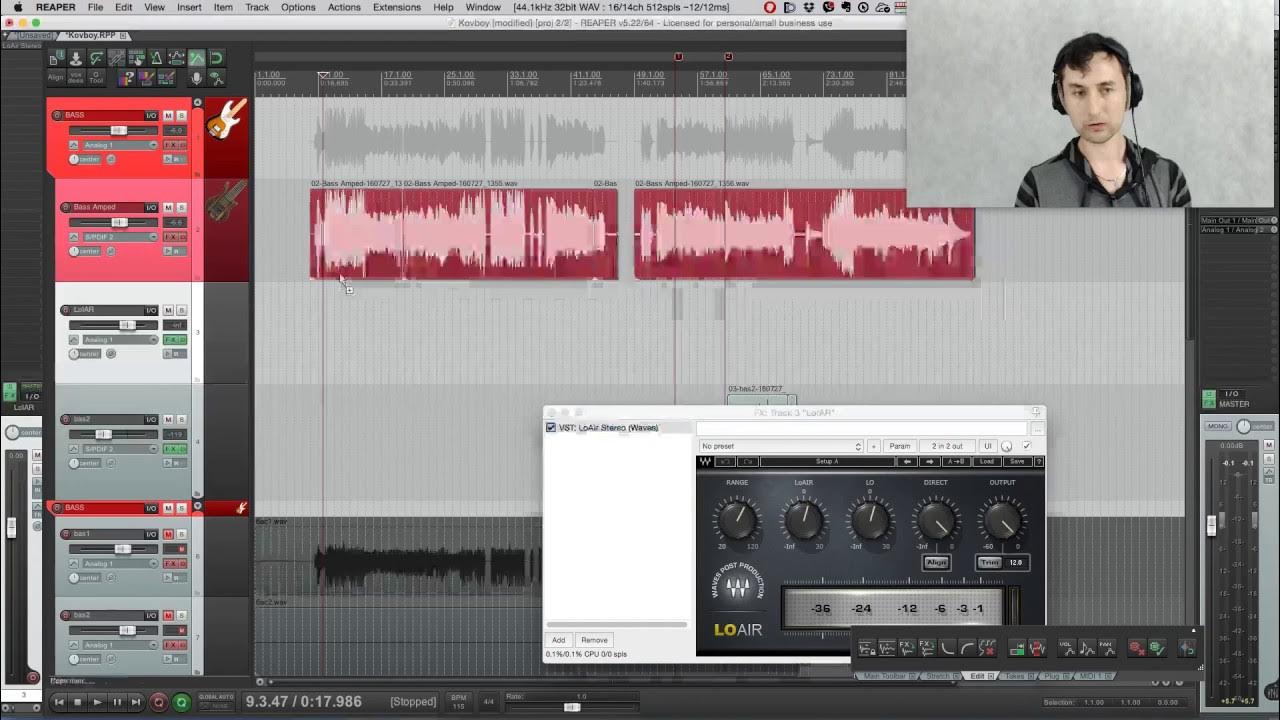Click the Q Tool toolbar button
The width and height of the screenshot is (1280, 720).
(96, 78)
